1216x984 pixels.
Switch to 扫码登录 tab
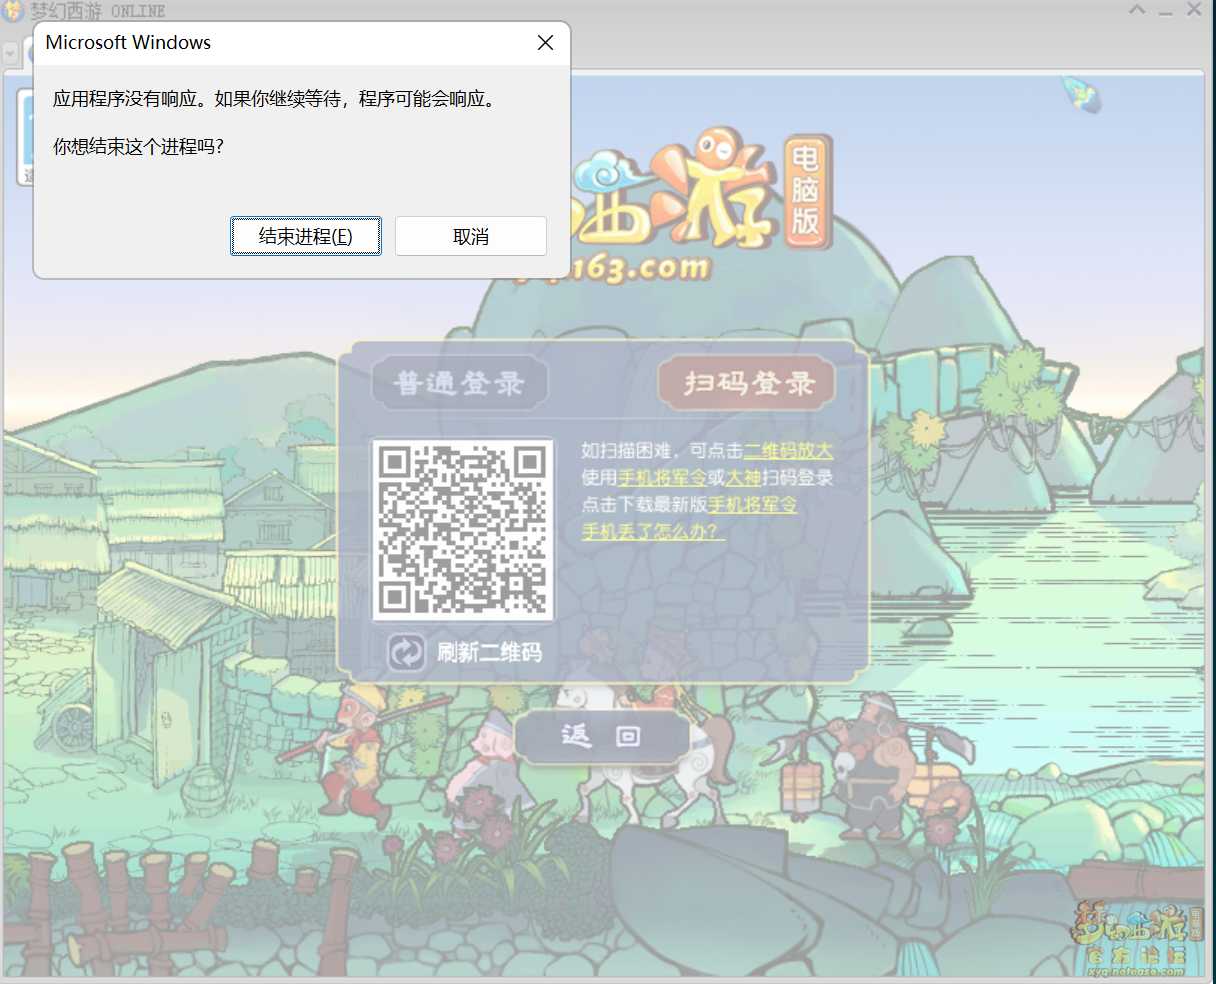pyautogui.click(x=747, y=383)
